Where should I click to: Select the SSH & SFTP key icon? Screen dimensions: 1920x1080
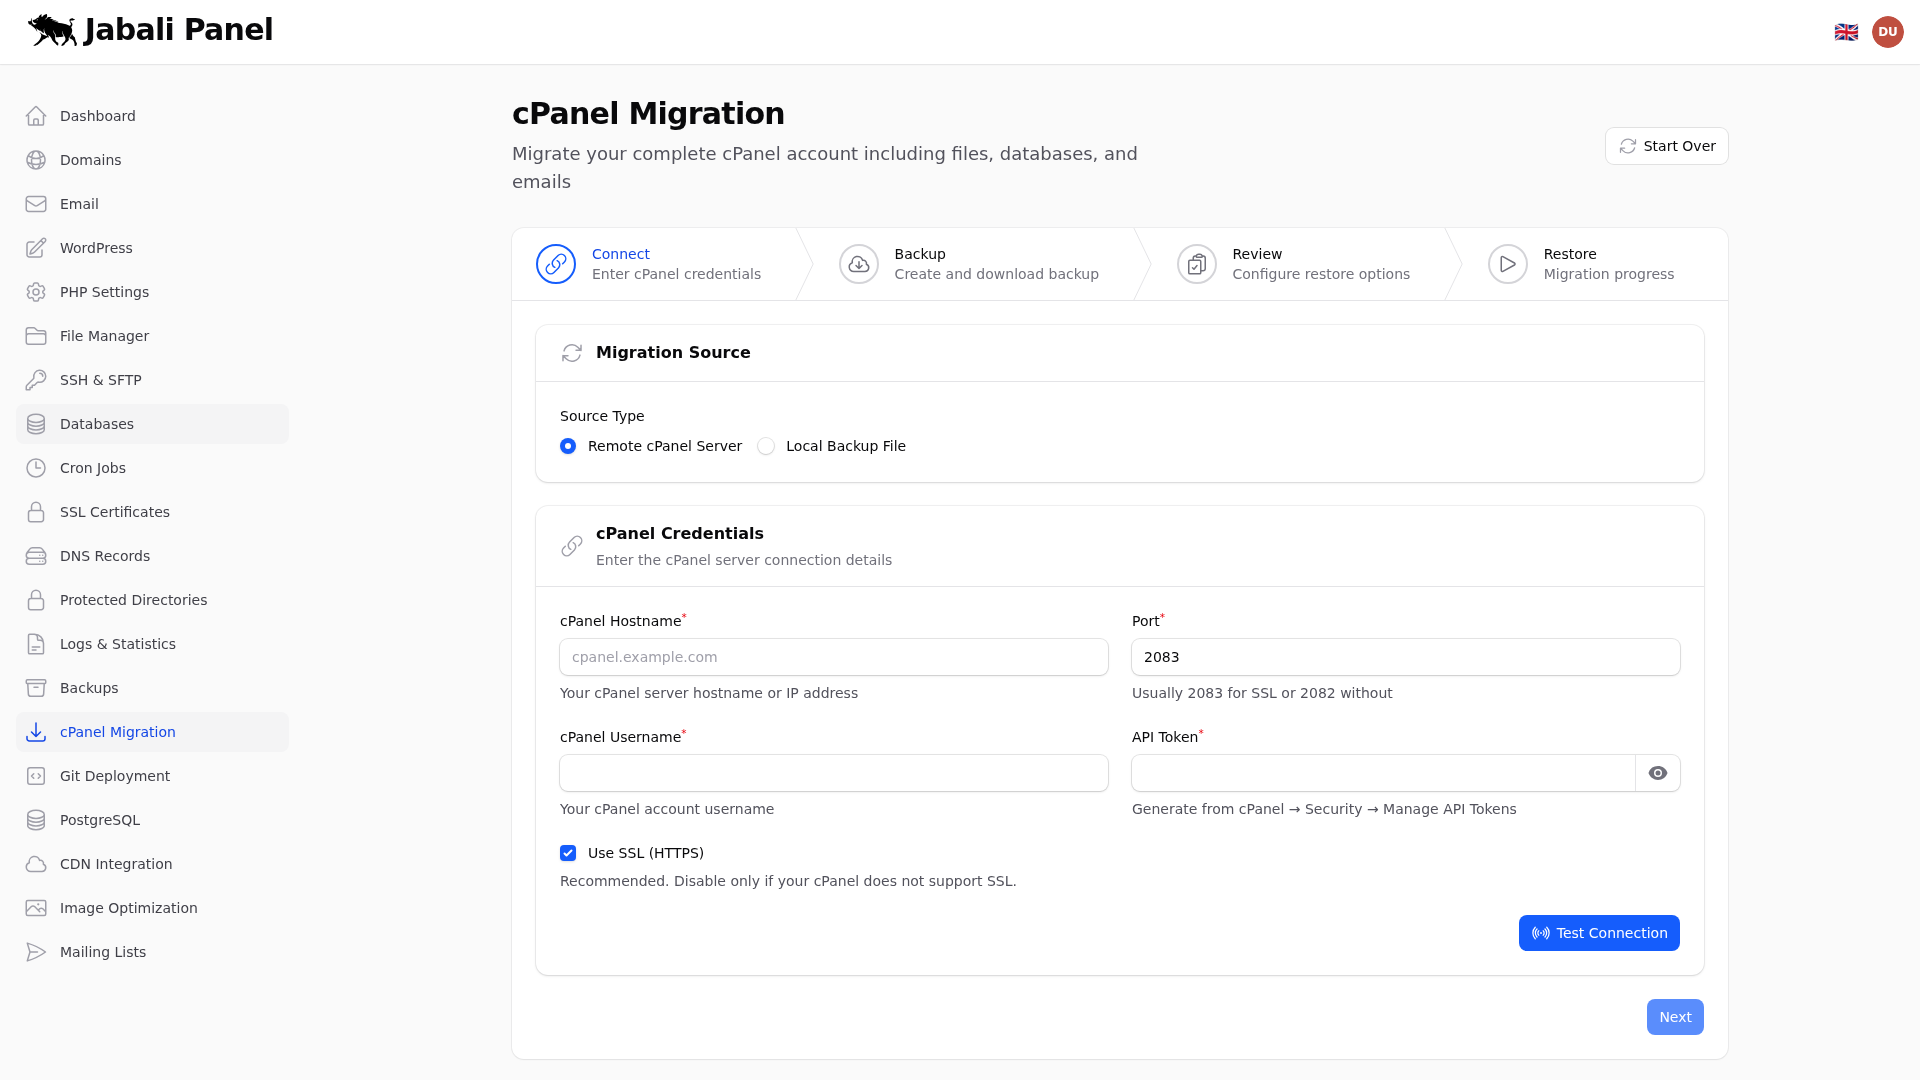(36, 379)
